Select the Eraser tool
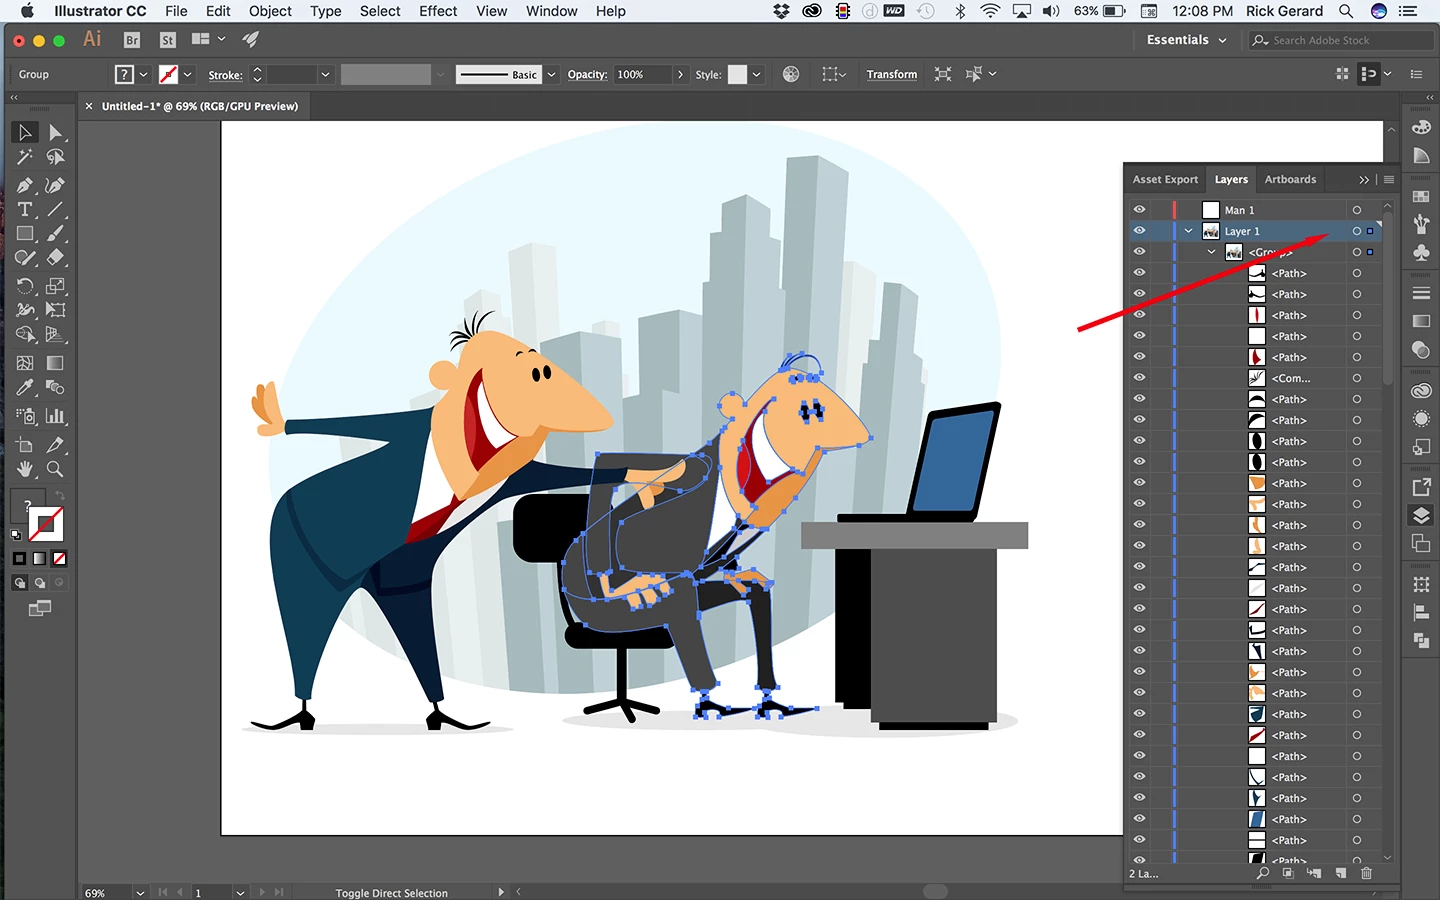Screen dimensions: 1440x900 tap(55, 258)
